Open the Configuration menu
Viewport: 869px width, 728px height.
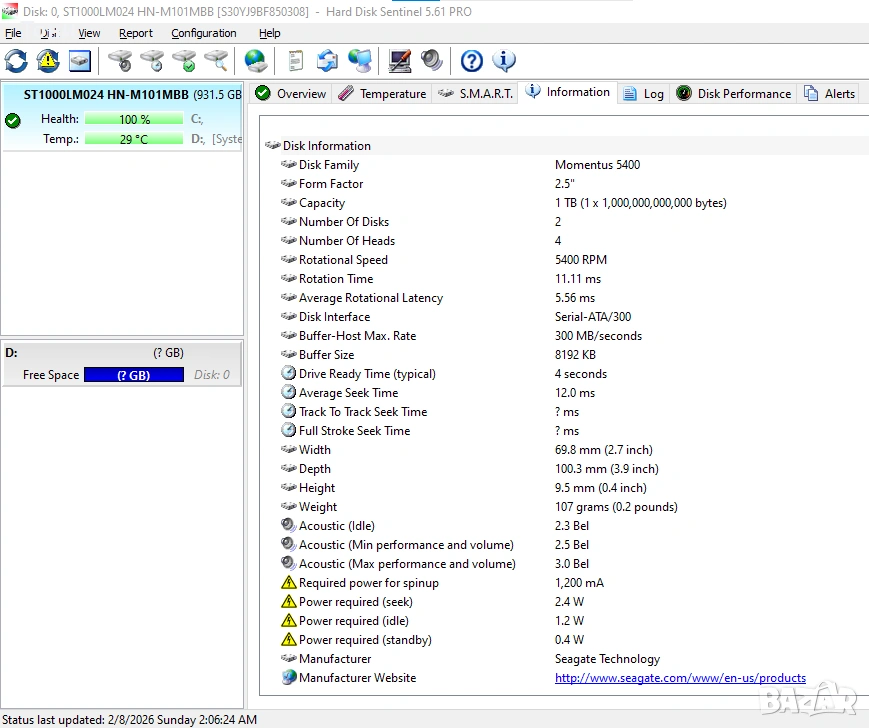tap(203, 33)
